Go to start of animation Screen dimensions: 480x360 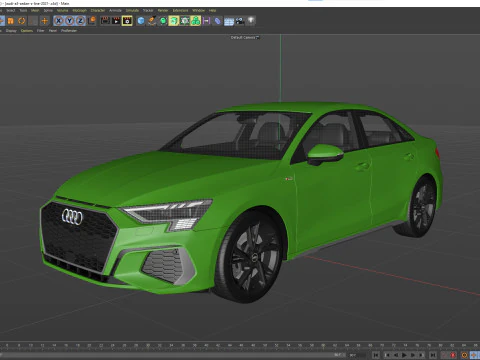[x=375, y=355]
